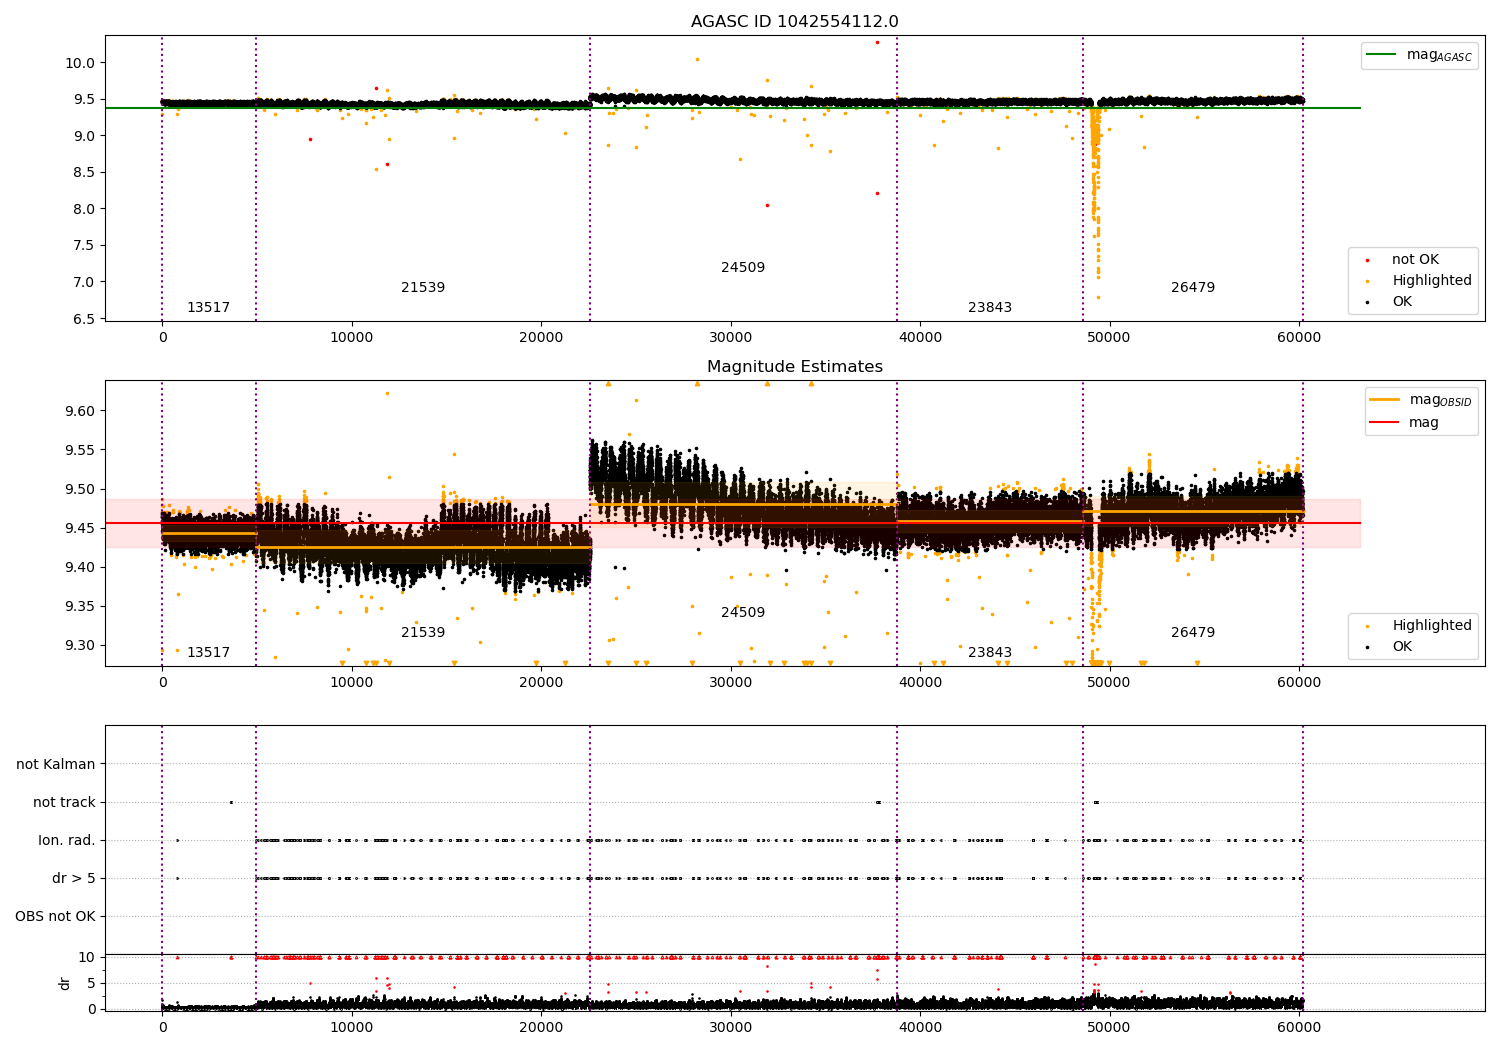Click the "not Kalman" row label
The height and width of the screenshot is (1050, 1500).
[x=56, y=765]
